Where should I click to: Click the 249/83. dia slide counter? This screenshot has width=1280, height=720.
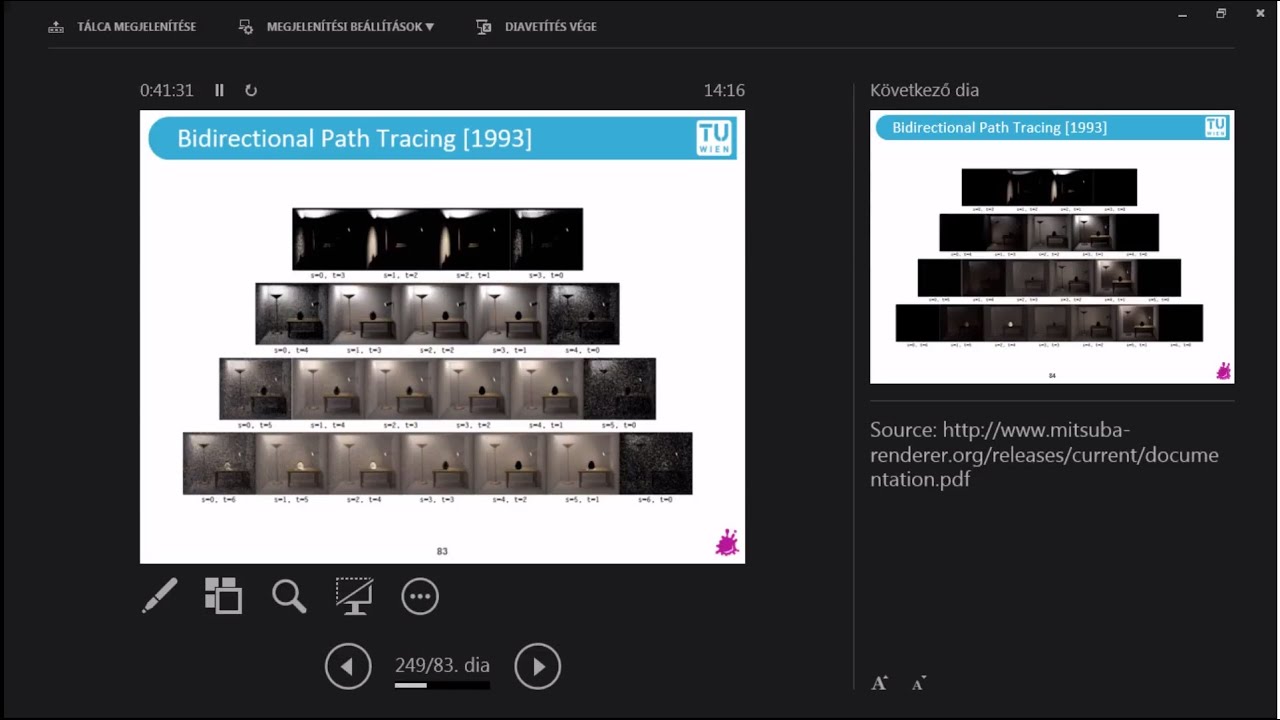click(x=442, y=665)
